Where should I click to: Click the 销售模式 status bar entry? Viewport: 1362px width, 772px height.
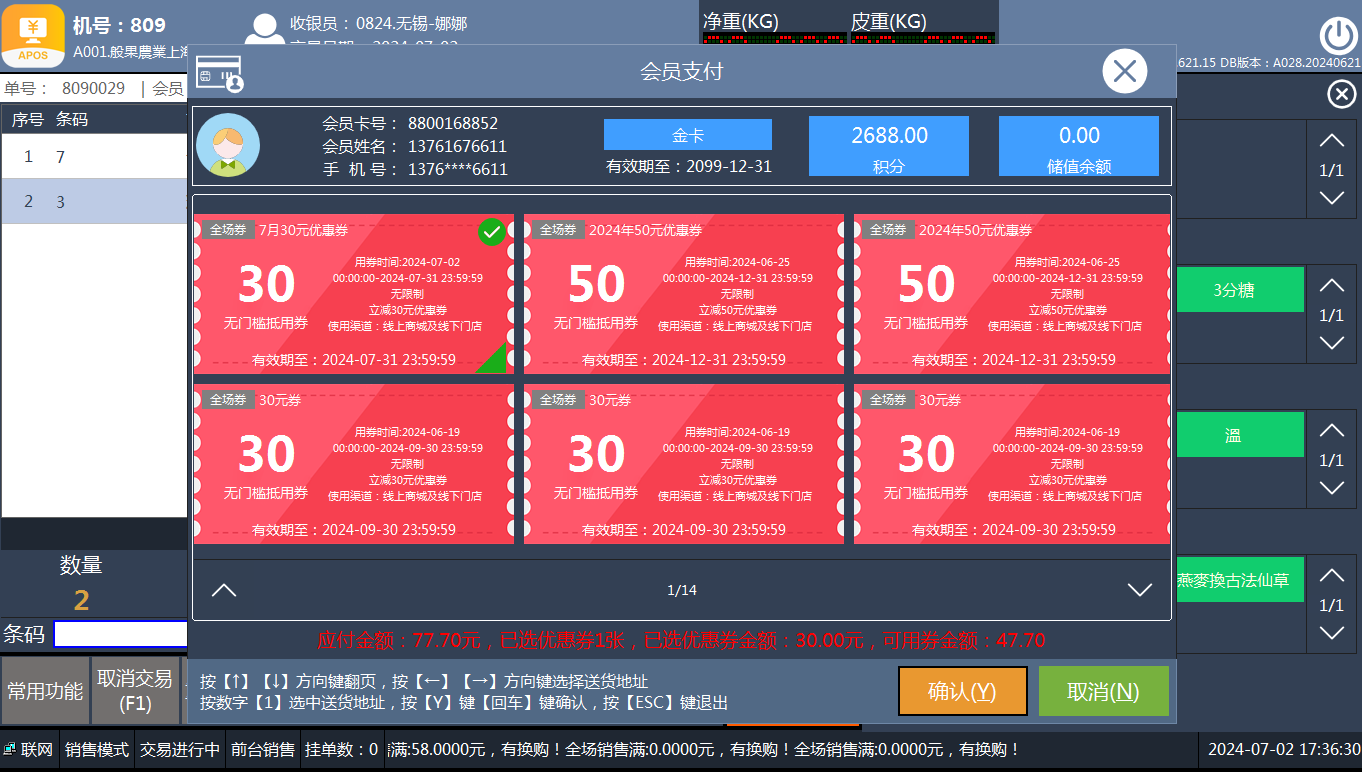(x=97, y=749)
